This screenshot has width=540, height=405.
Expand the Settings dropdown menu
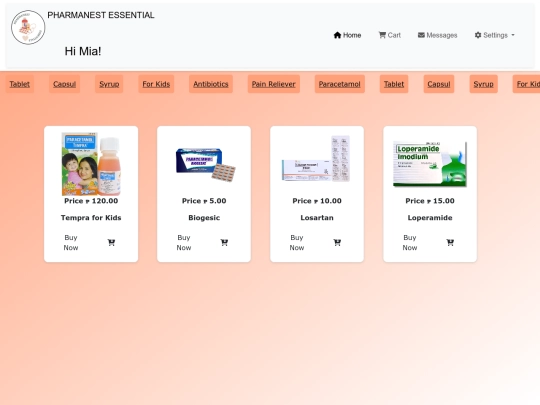pos(494,35)
